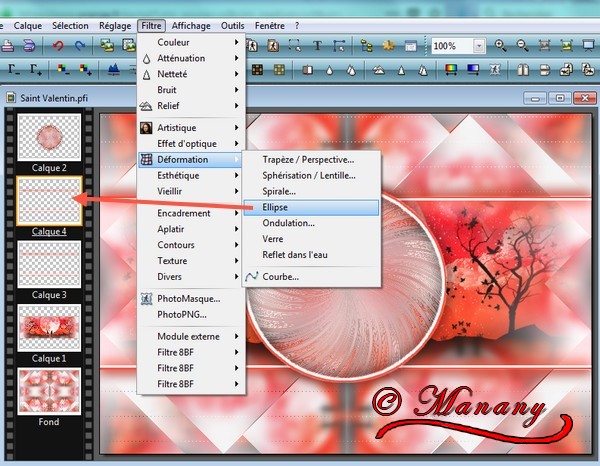Expand the Effet d'optique submenu
This screenshot has height=466, width=600.
tap(191, 143)
